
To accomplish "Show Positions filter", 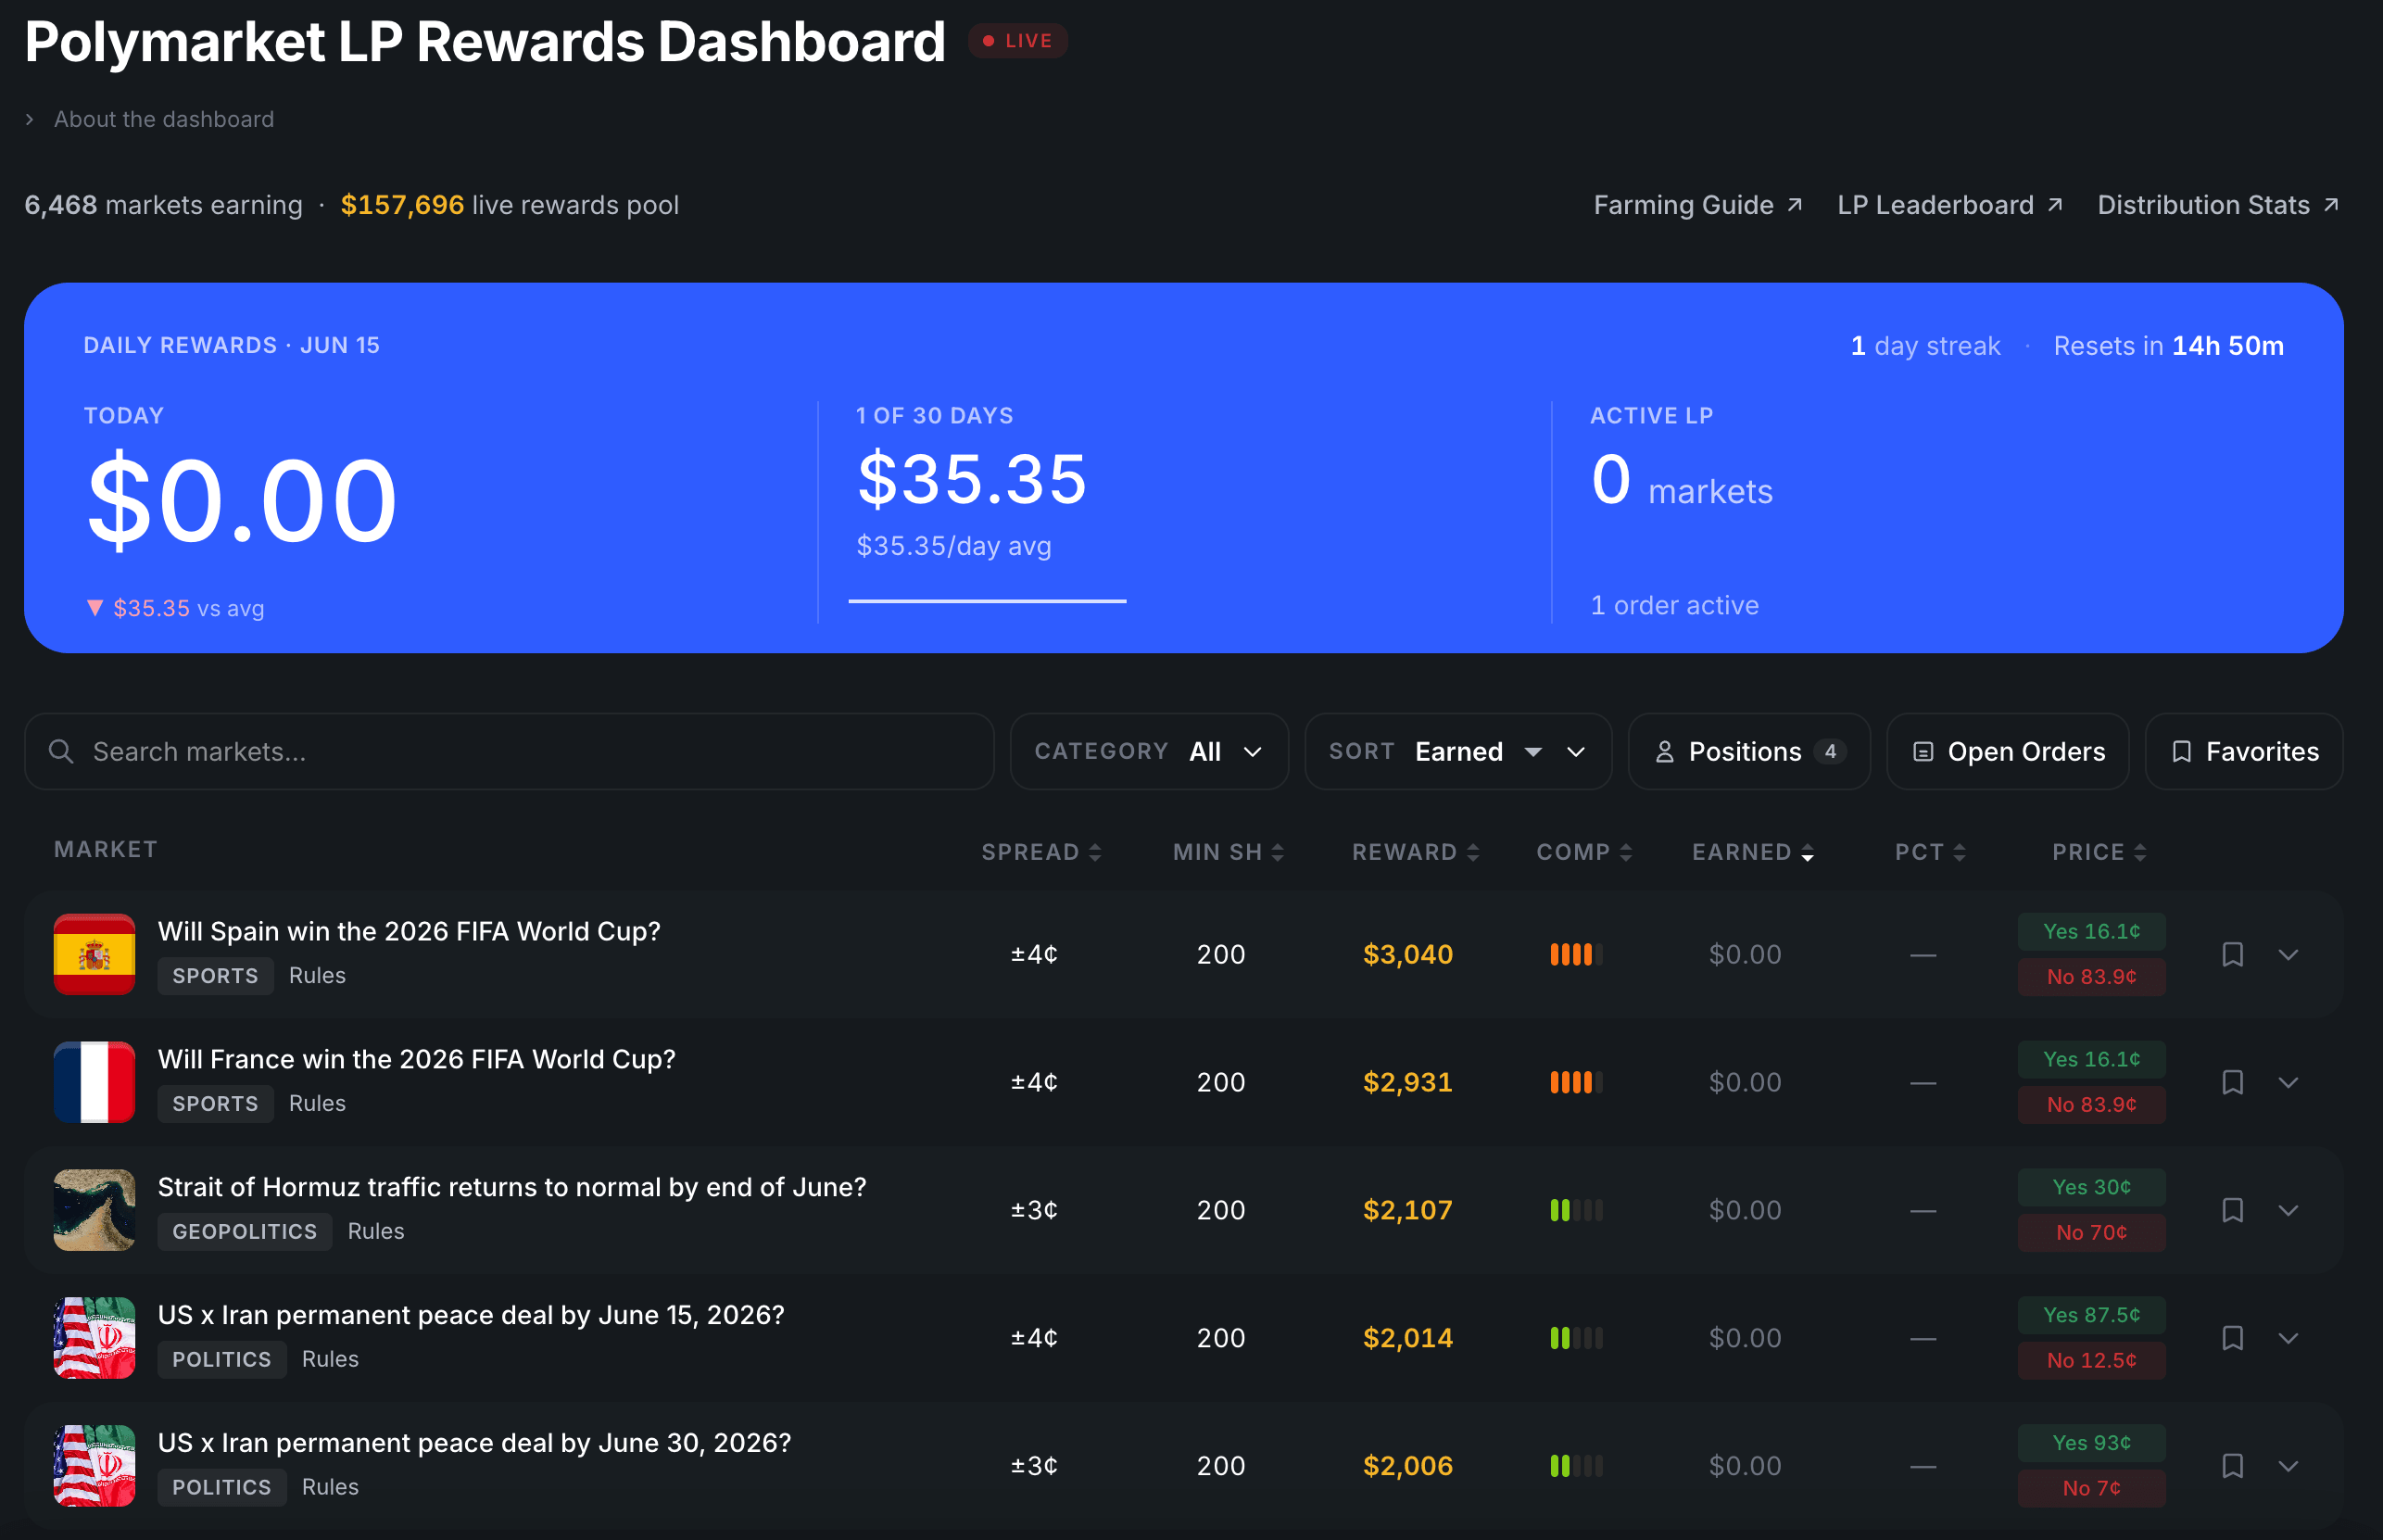I will point(1749,751).
